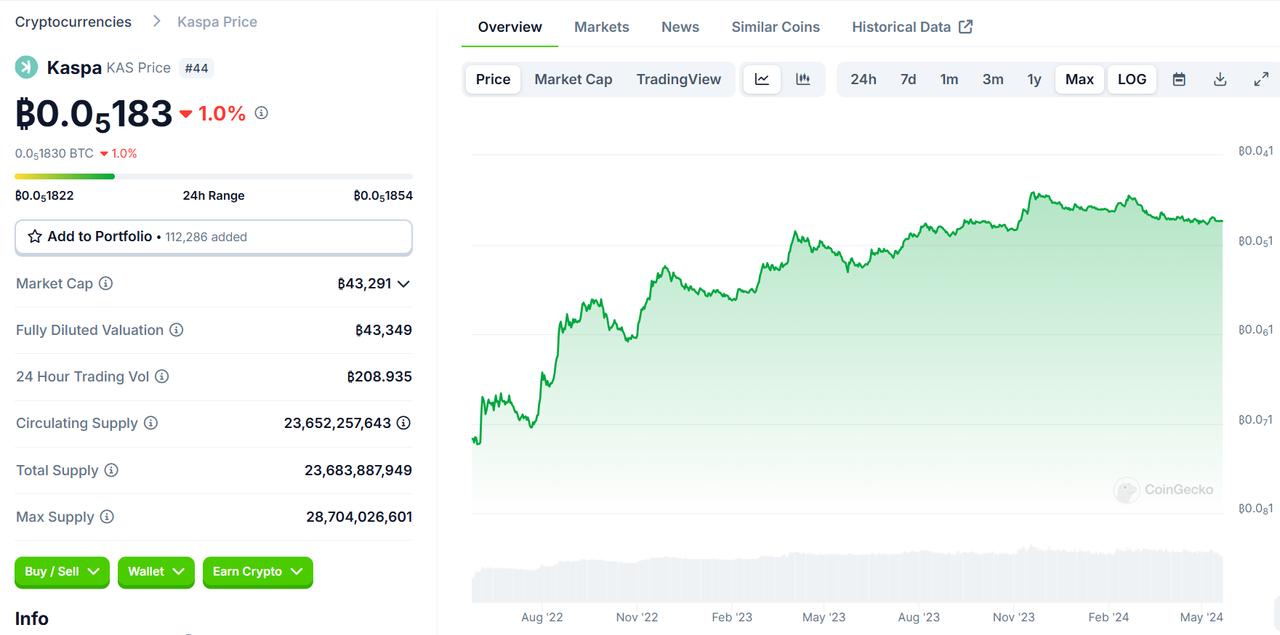This screenshot has width=1280, height=635.
Task: Download the chart data
Action: click(x=1220, y=79)
